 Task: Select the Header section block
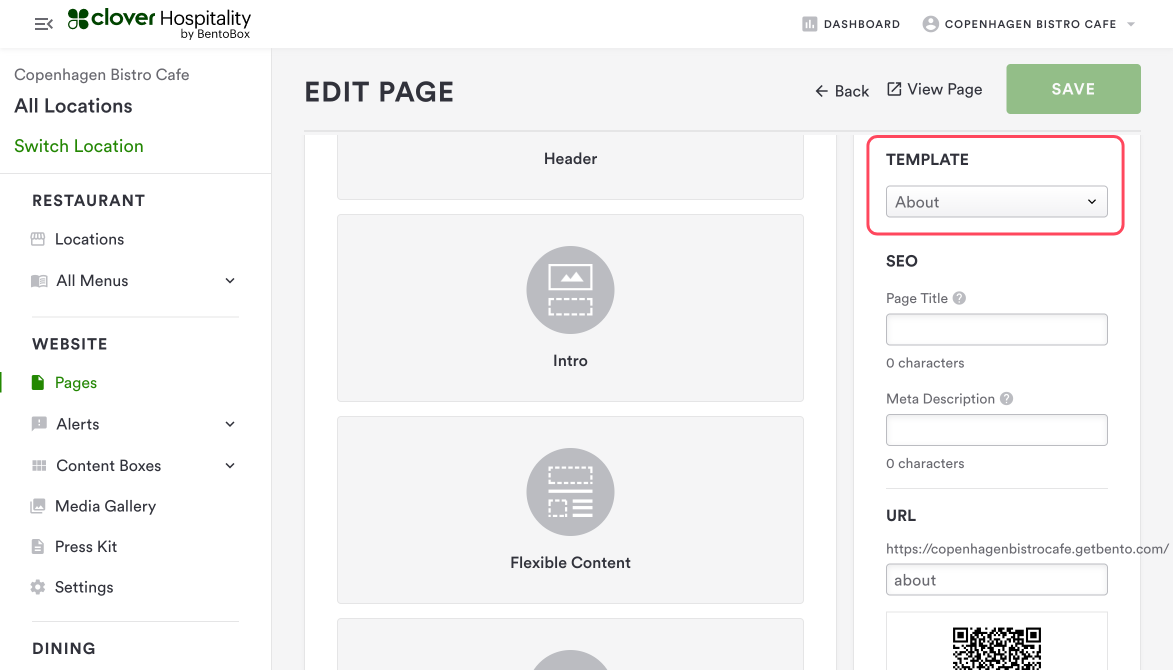pyautogui.click(x=570, y=166)
